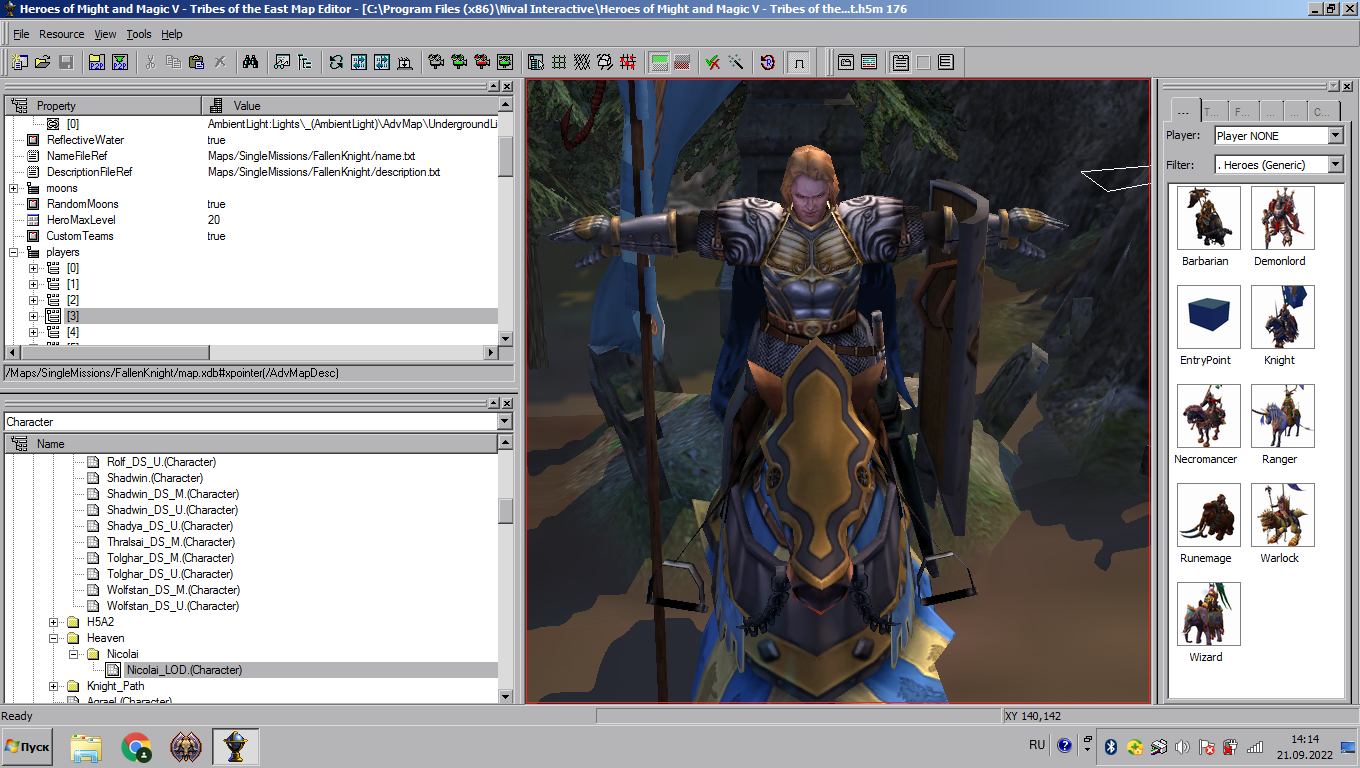This screenshot has height=768, width=1360.
Task: Click the circular arrows refresh toolbar icon
Action: 336,62
